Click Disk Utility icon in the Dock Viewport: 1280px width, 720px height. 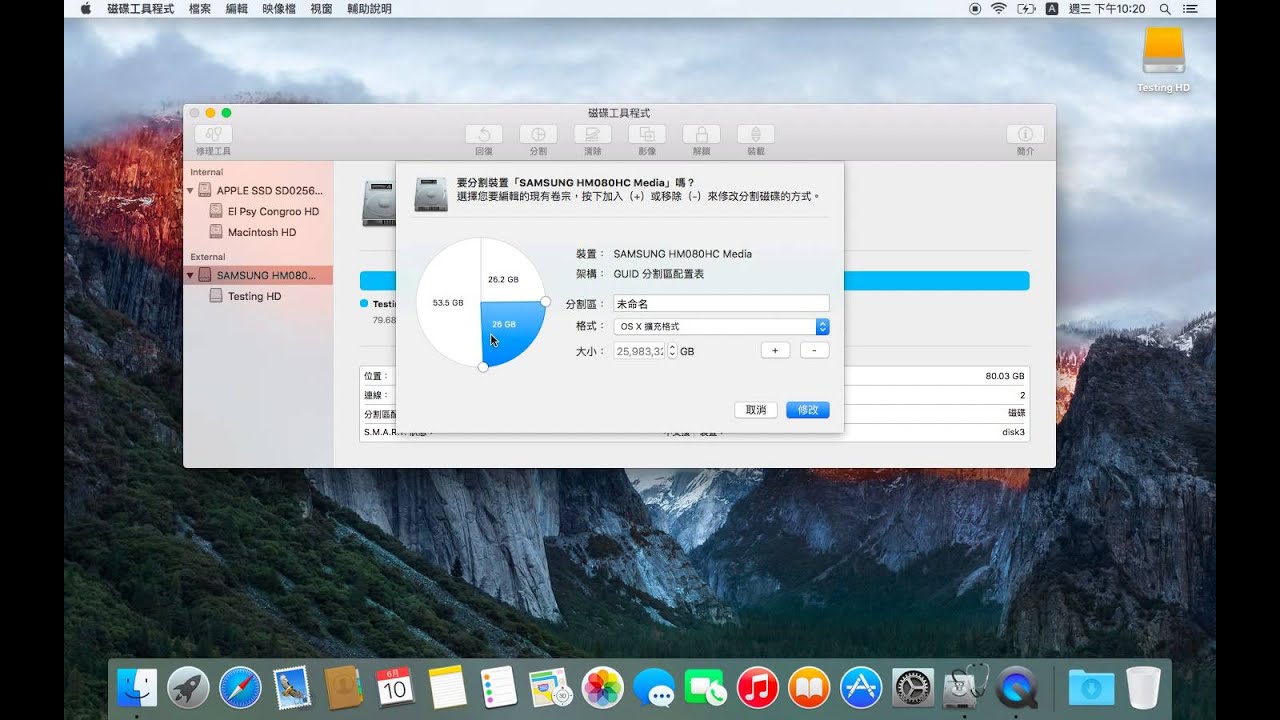tap(965, 687)
